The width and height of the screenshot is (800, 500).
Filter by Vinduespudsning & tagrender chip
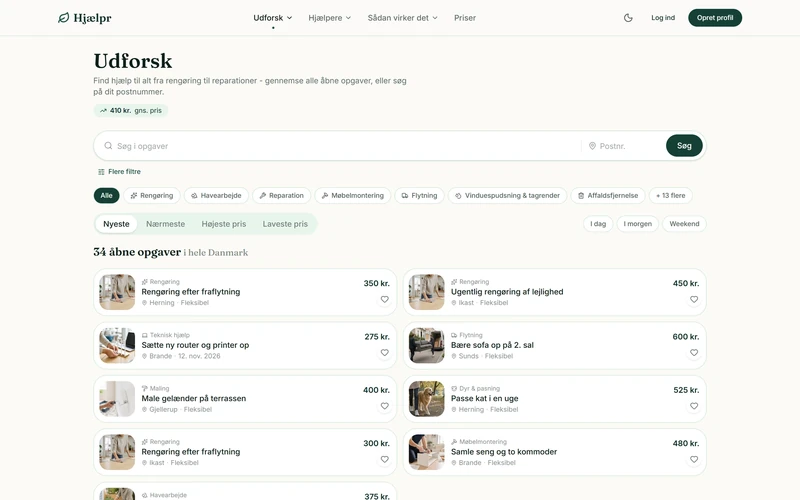pyautogui.click(x=507, y=195)
